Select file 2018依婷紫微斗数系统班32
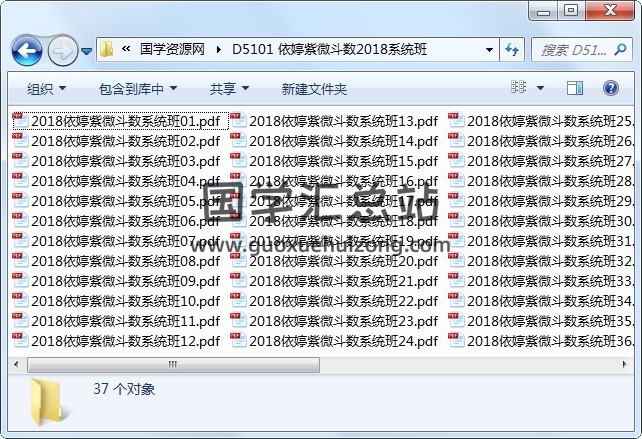The height and width of the screenshot is (439, 642). pyautogui.click(x=541, y=261)
